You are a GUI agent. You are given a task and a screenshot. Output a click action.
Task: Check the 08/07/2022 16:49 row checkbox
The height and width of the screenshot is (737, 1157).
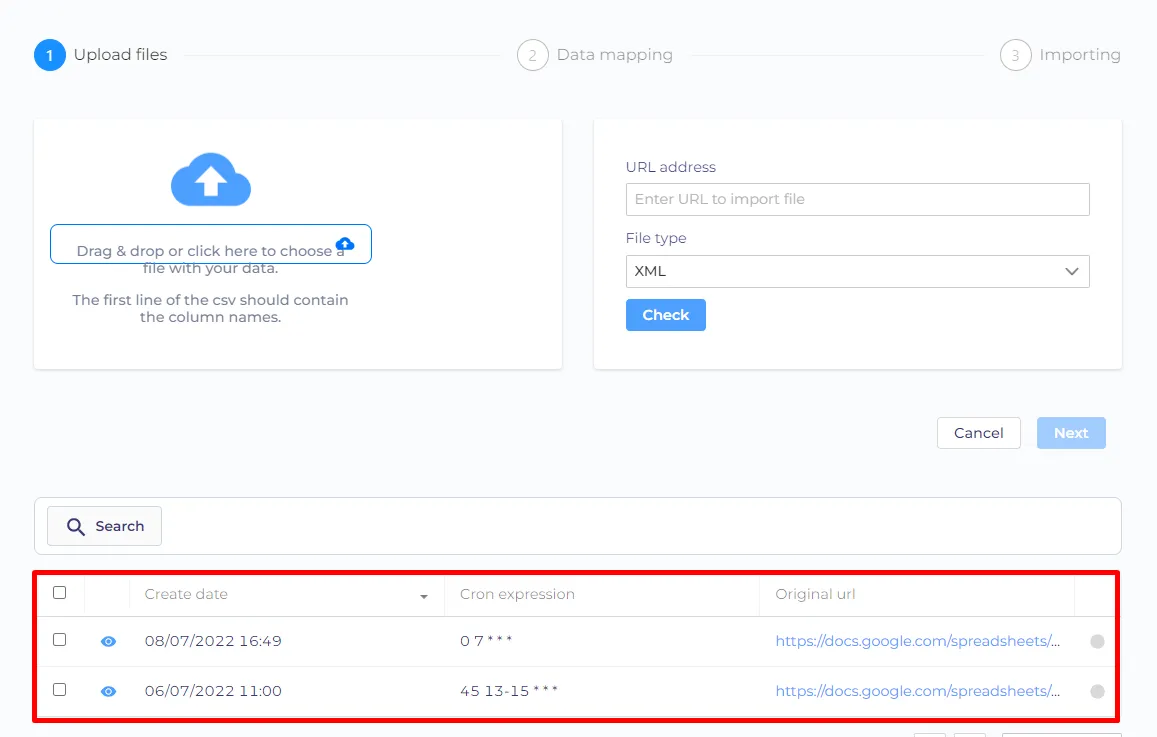click(x=60, y=640)
